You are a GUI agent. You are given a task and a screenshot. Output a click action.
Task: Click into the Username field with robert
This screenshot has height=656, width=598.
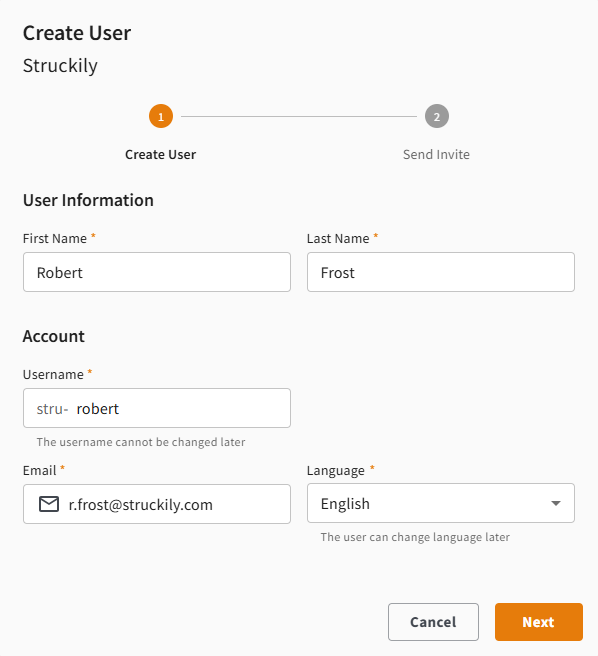[x=157, y=408]
